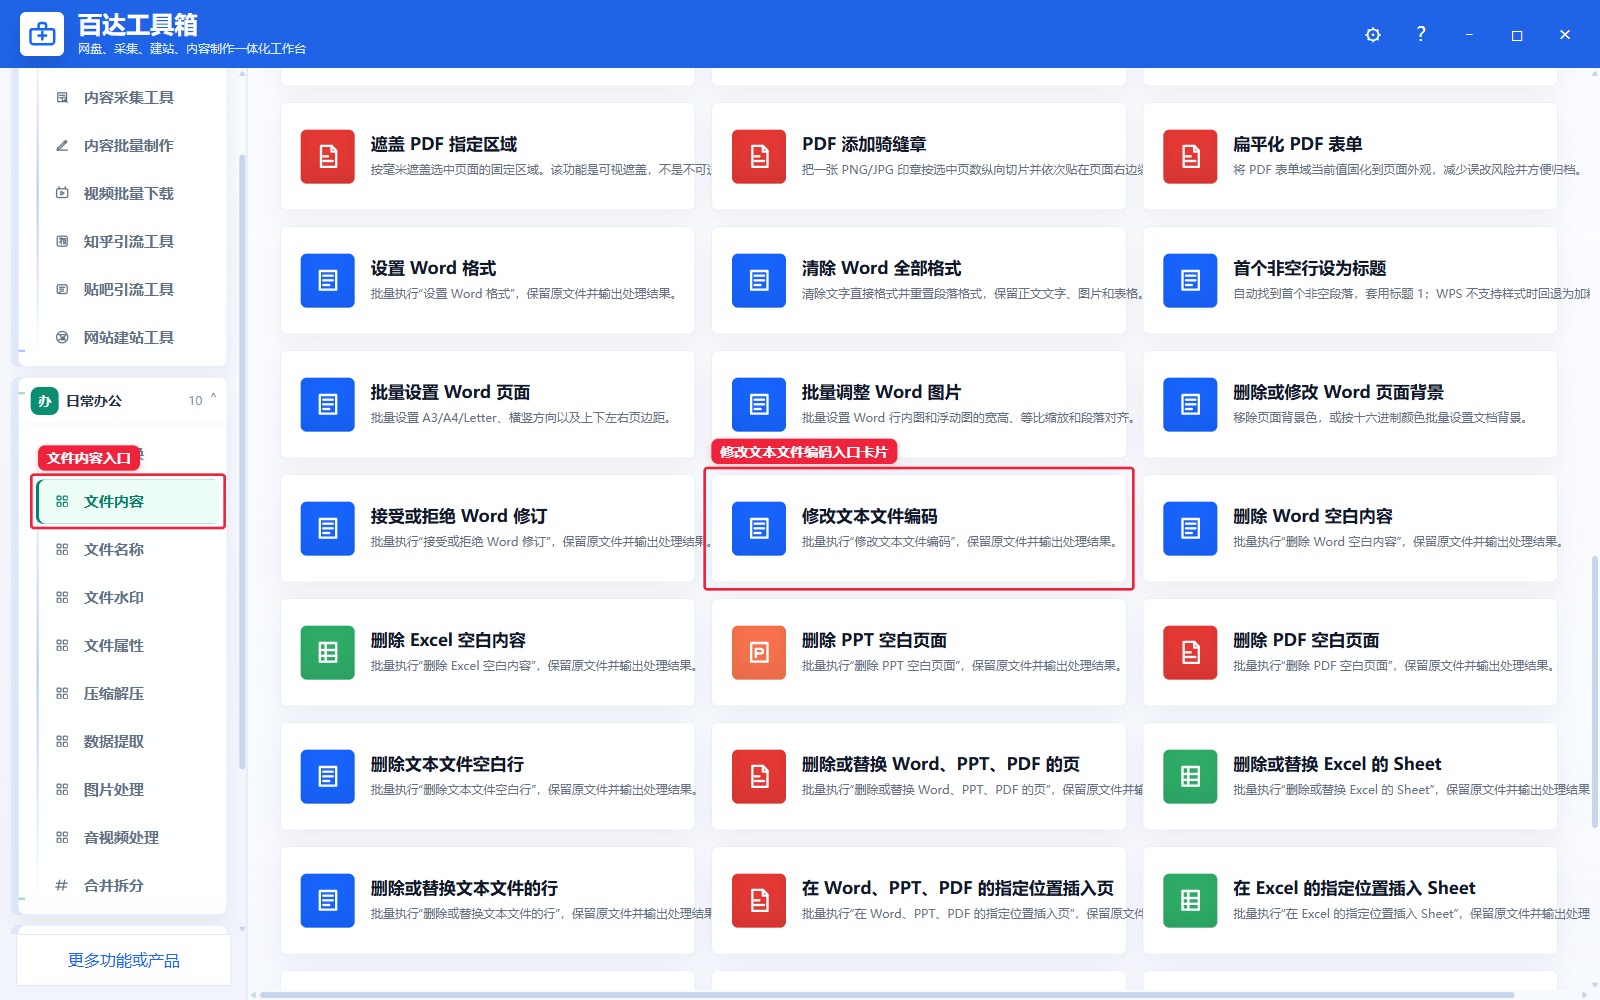This screenshot has width=1600, height=1000.
Task: Select the 文件水印 sidebar item
Action: coord(128,598)
